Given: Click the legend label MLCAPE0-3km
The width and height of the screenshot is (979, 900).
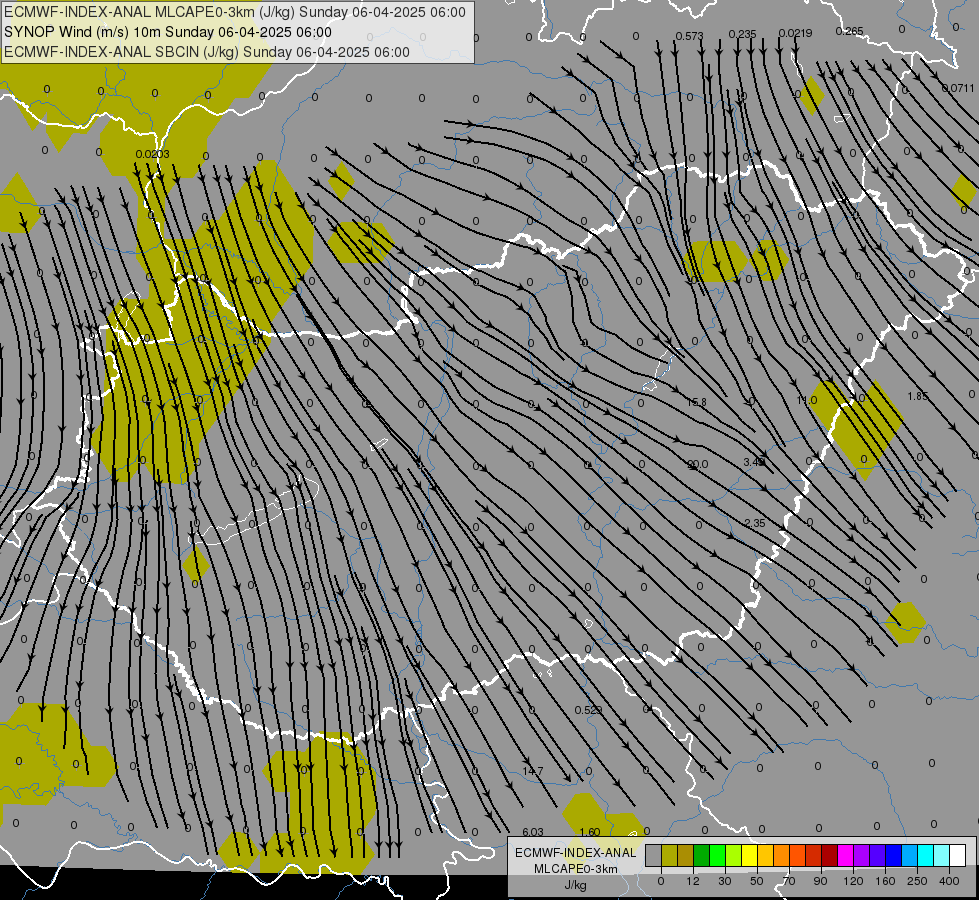Looking at the screenshot, I should point(575,869).
